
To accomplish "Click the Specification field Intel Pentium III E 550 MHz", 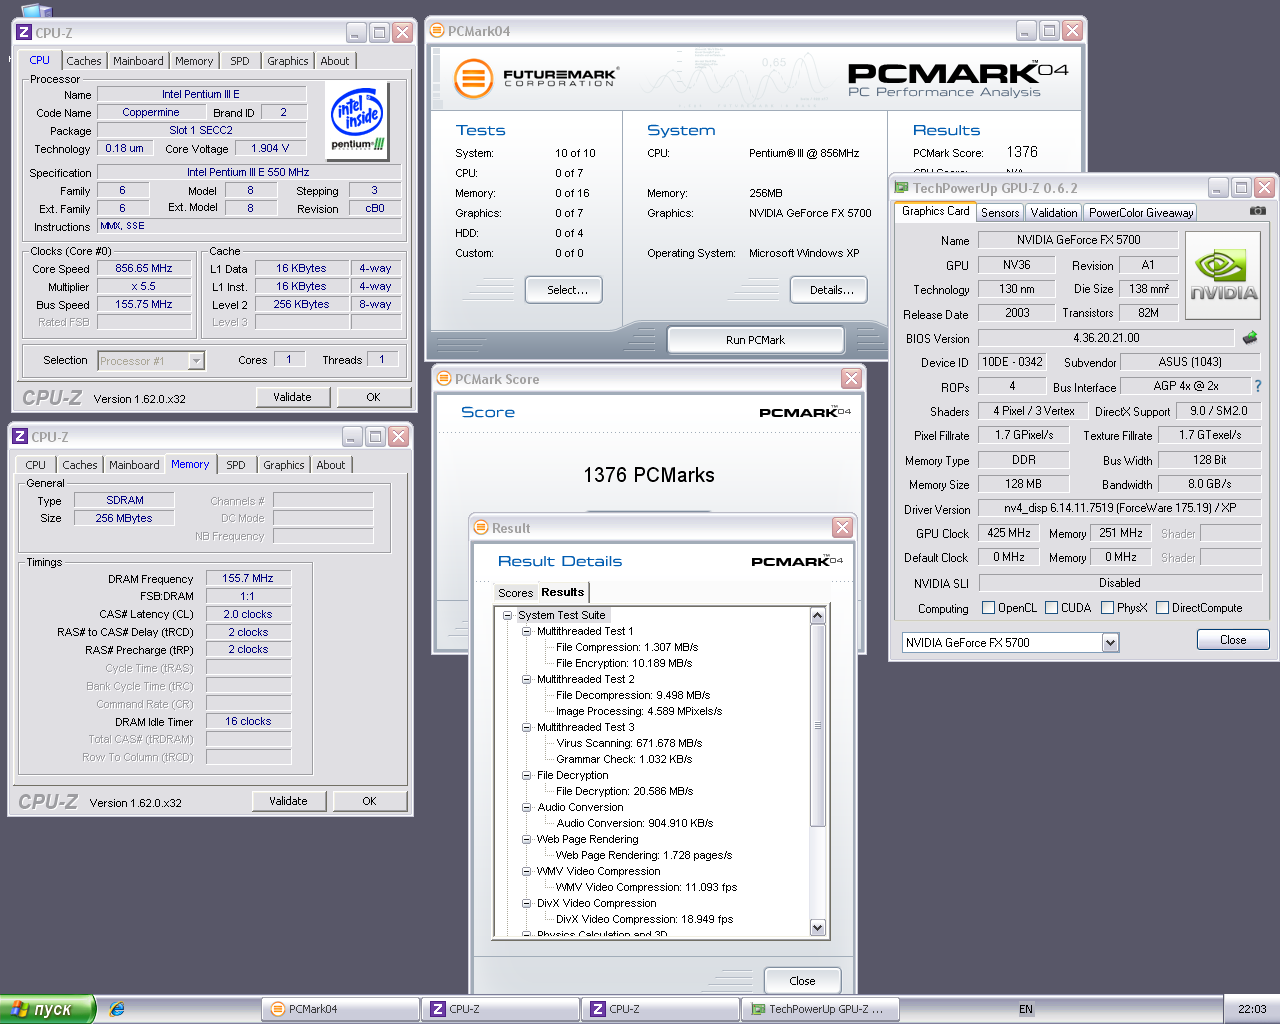I will coord(248,172).
